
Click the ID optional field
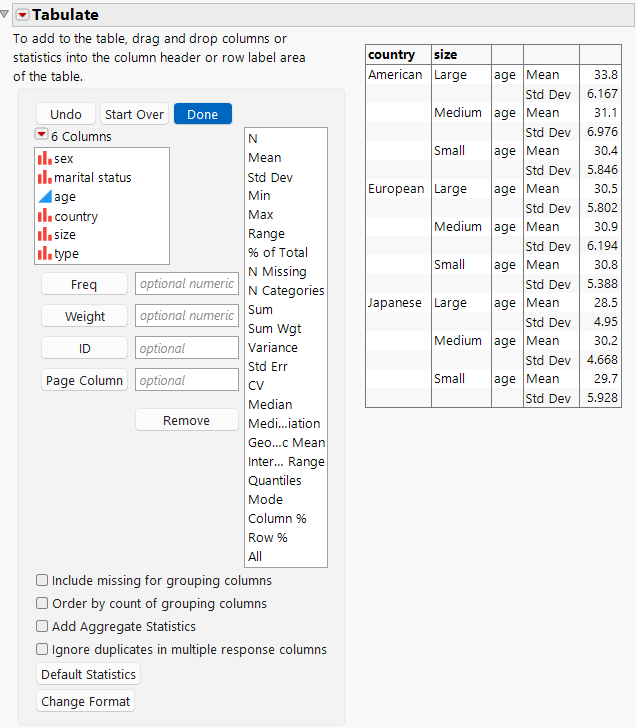[x=187, y=348]
